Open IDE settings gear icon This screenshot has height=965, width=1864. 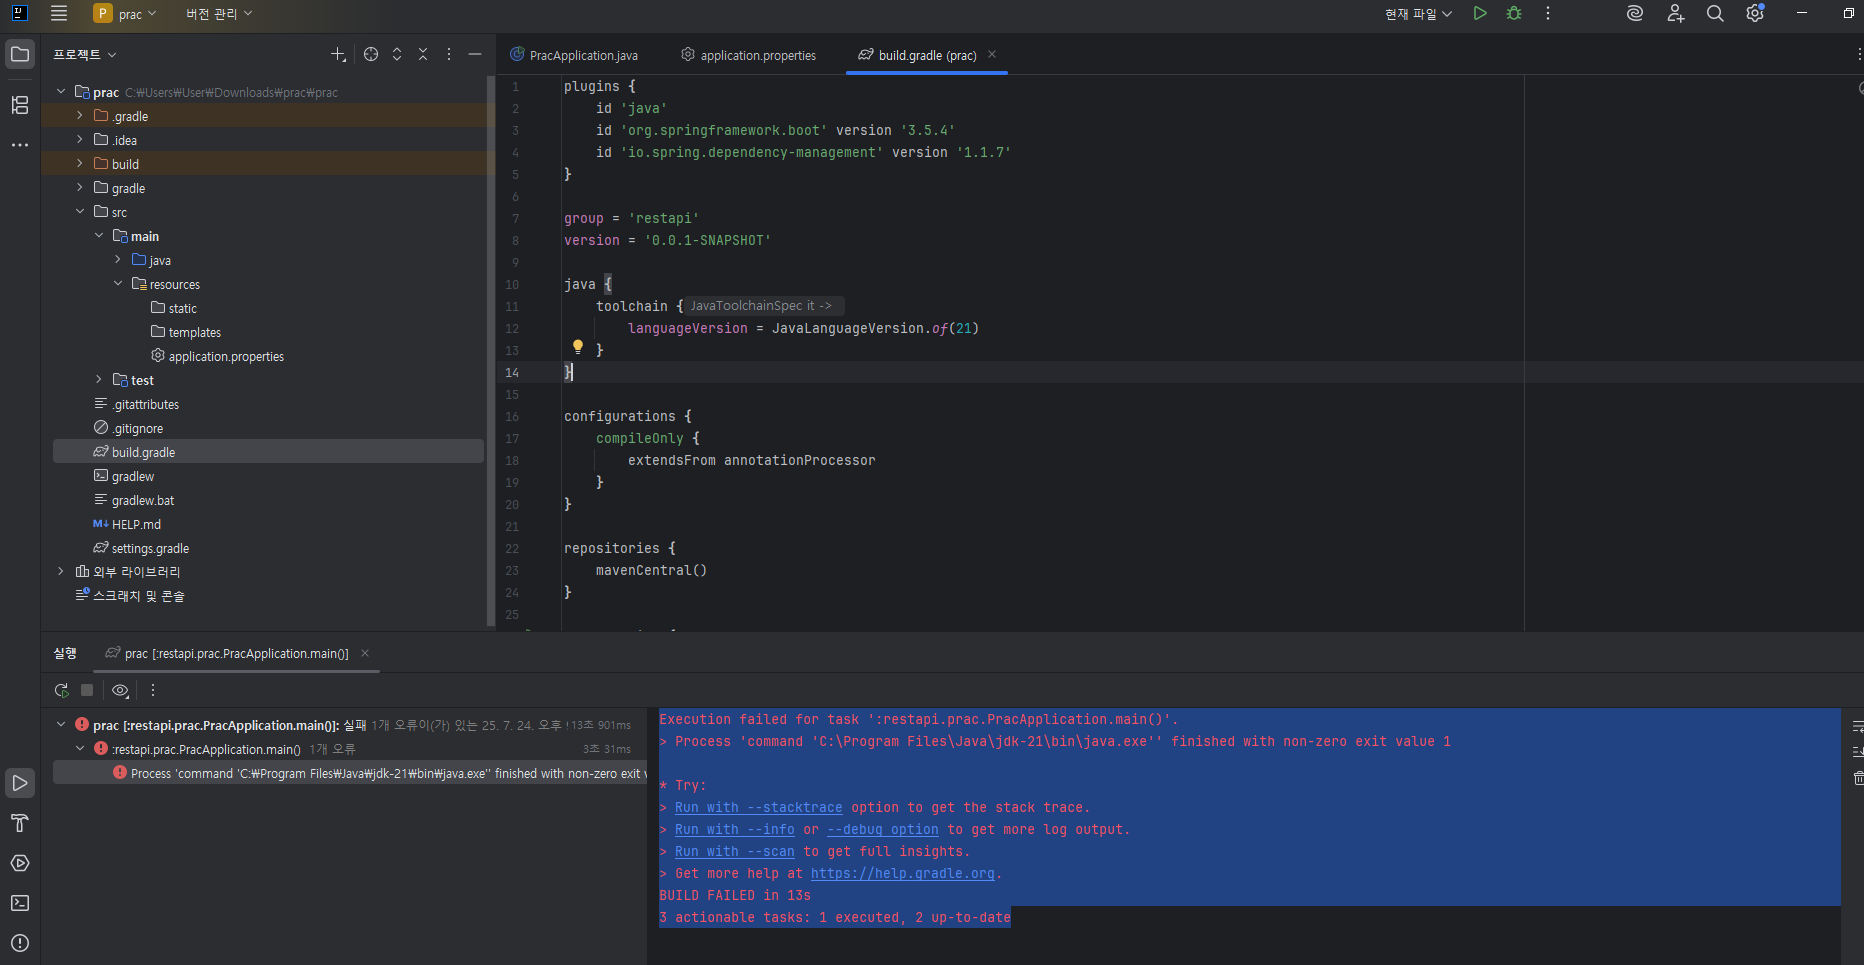[1755, 13]
